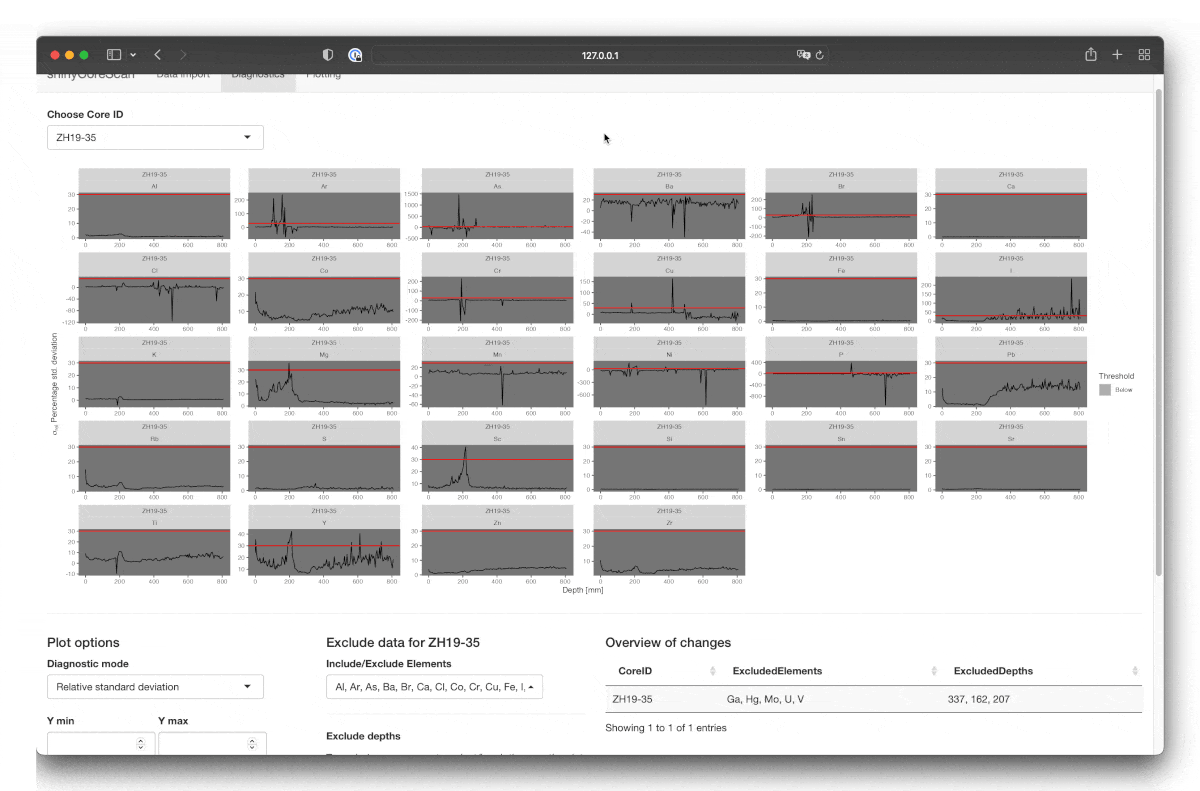Image resolution: width=1200 pixels, height=791 pixels.
Task: Open the Choose Core ID dropdown
Action: tap(155, 137)
